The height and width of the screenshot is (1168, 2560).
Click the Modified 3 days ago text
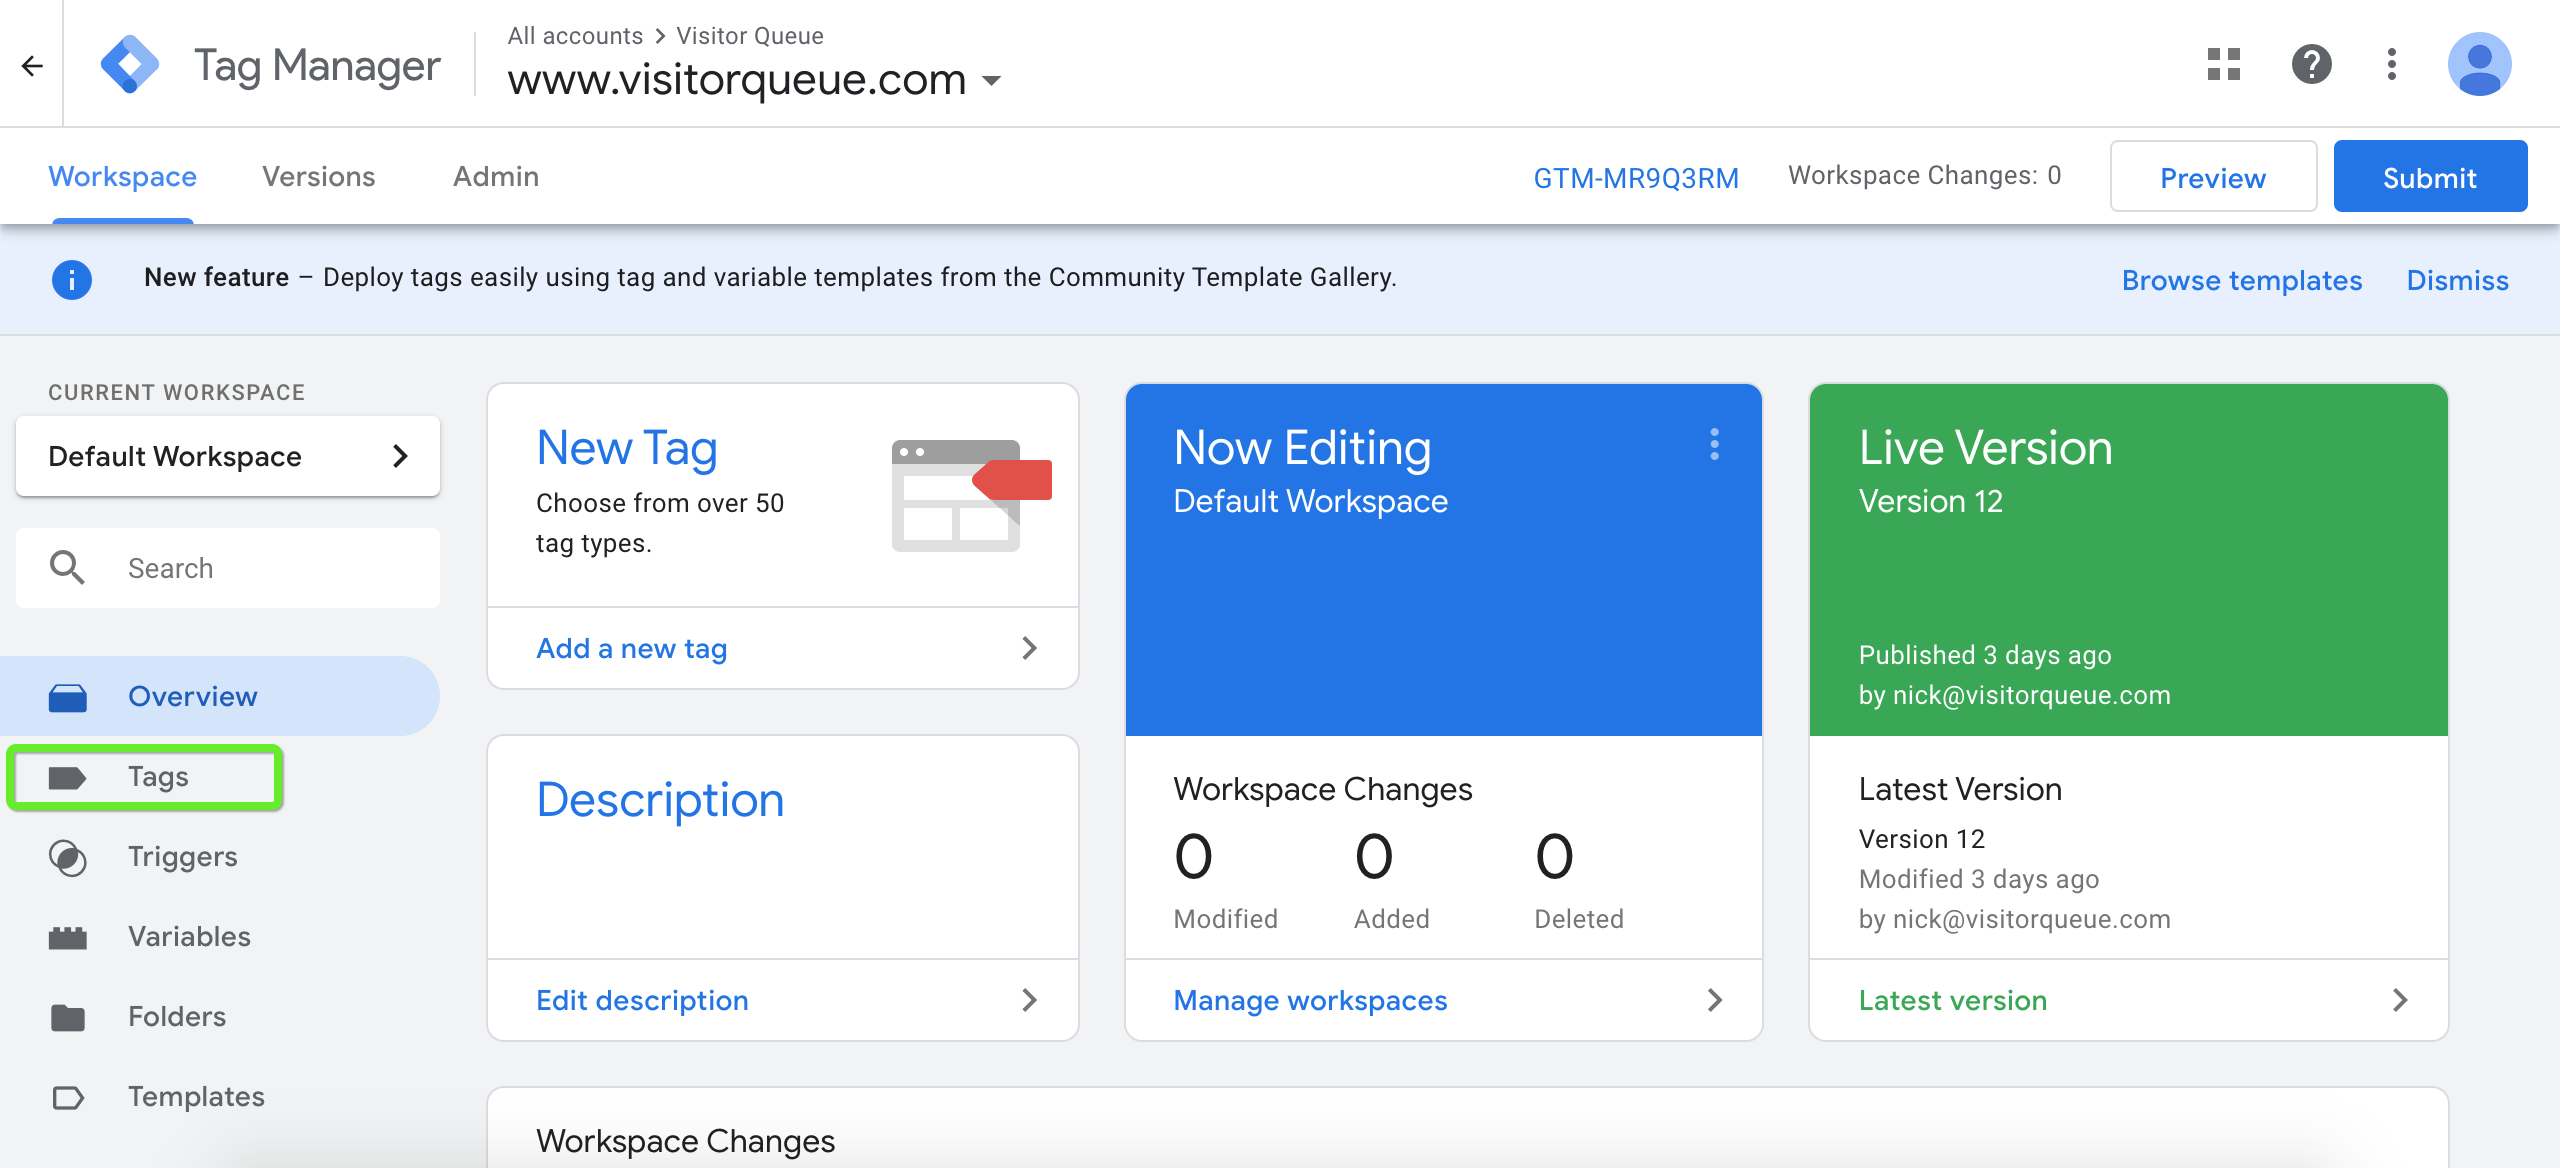(x=1979, y=879)
